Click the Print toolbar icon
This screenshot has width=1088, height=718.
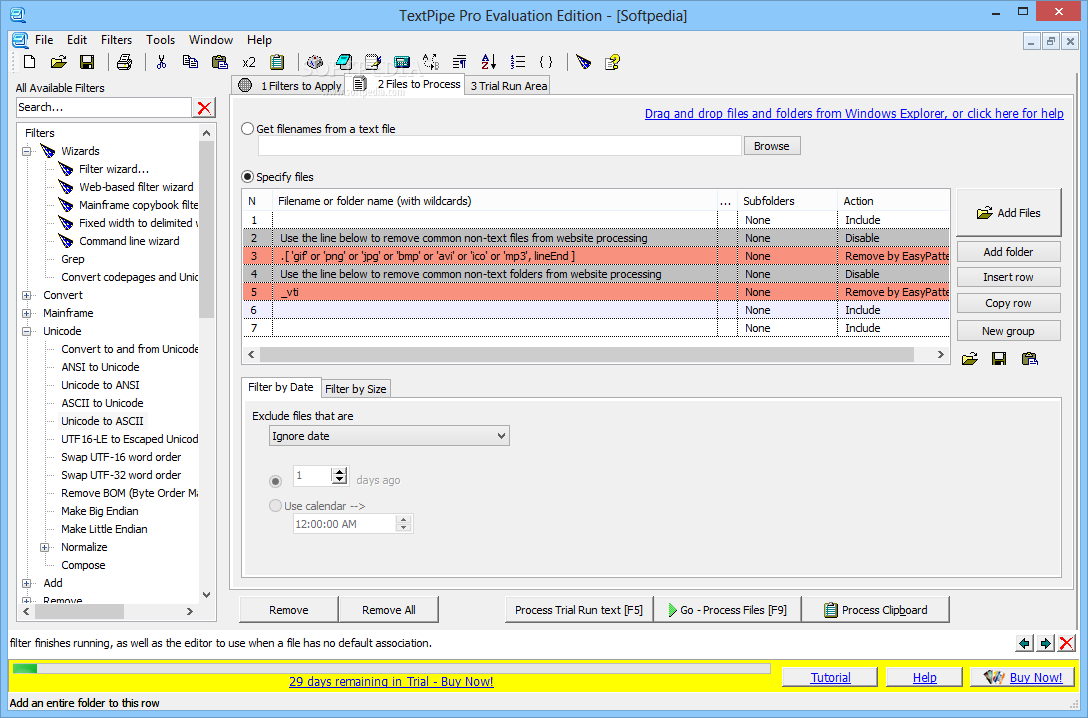coord(124,62)
